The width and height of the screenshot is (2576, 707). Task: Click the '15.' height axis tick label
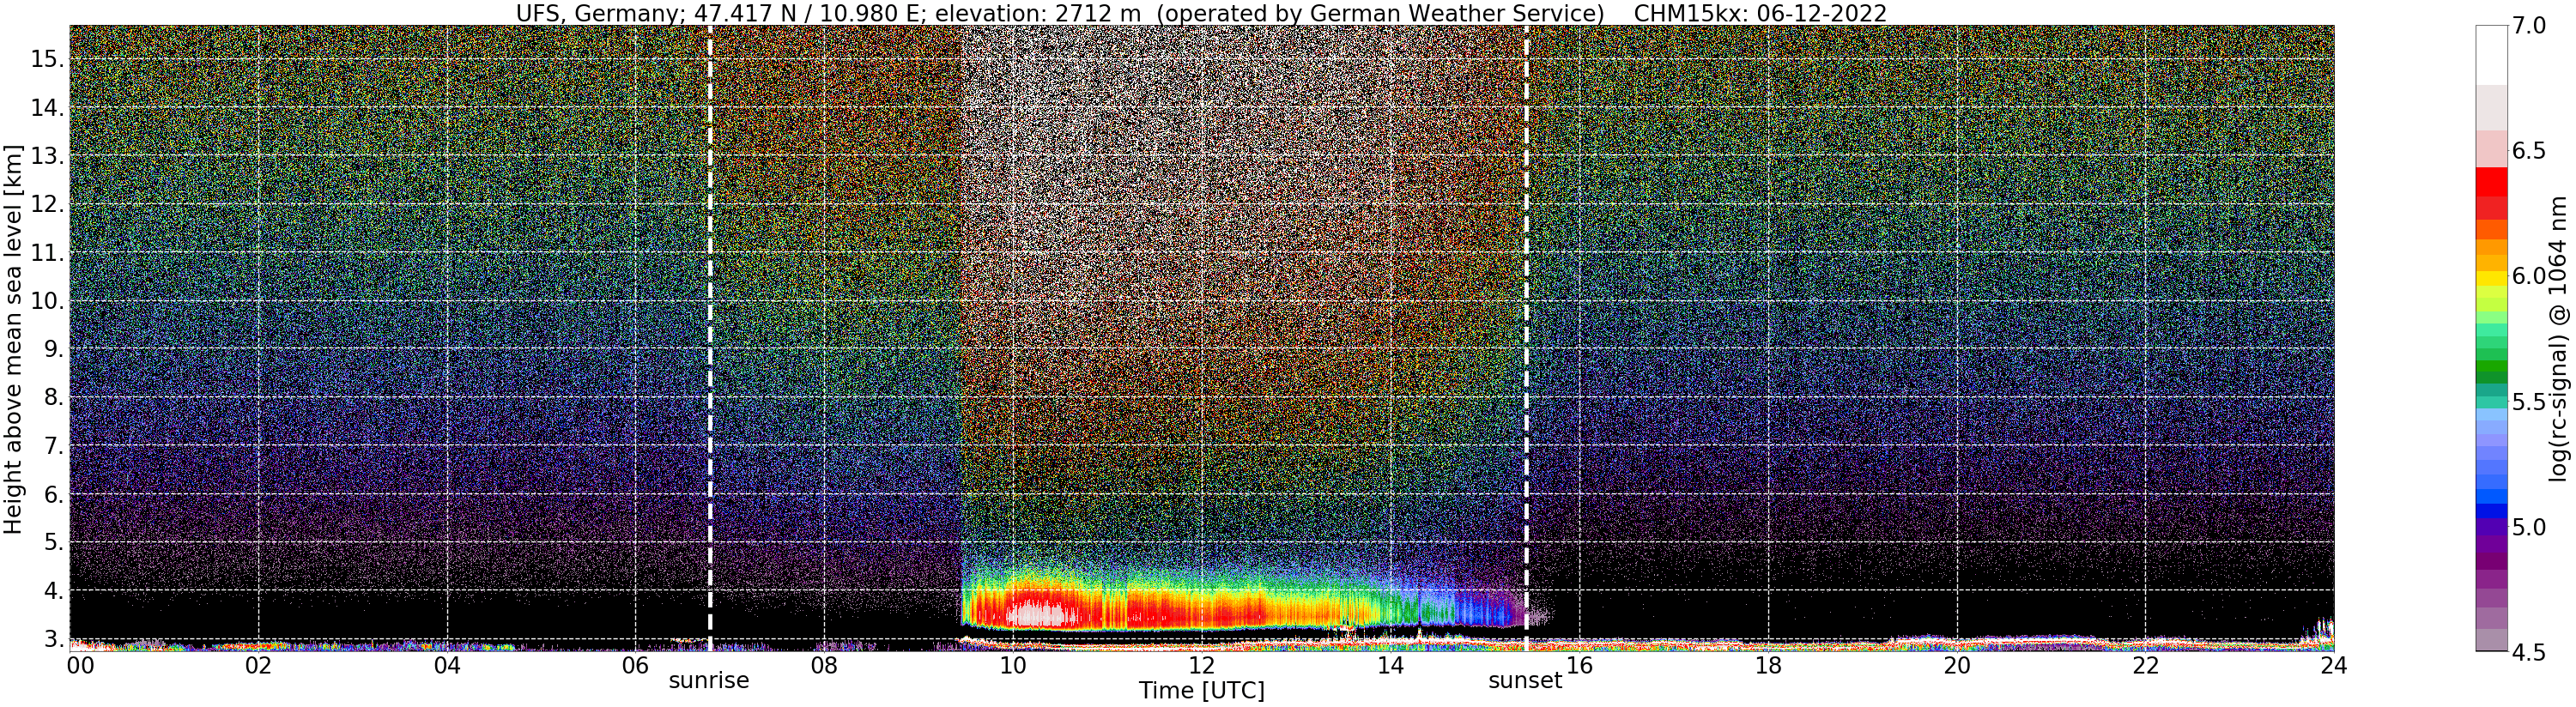click(46, 59)
